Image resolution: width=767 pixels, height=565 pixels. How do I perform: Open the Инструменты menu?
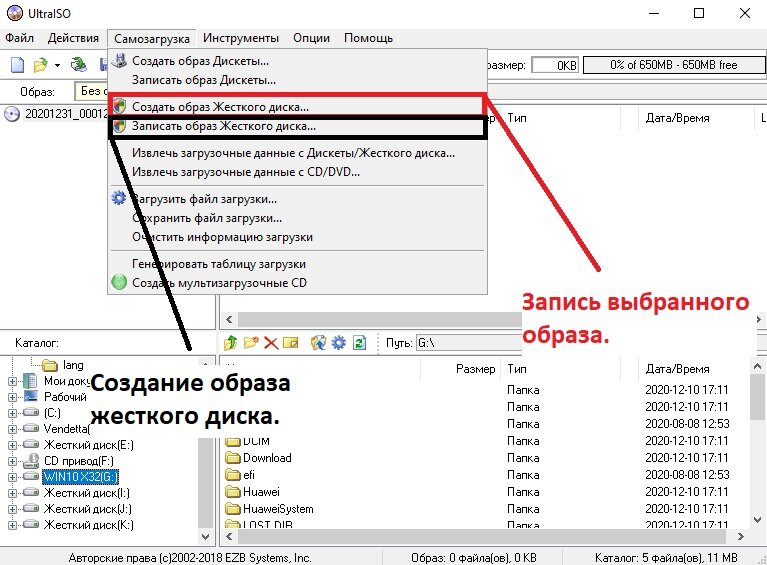[x=241, y=38]
